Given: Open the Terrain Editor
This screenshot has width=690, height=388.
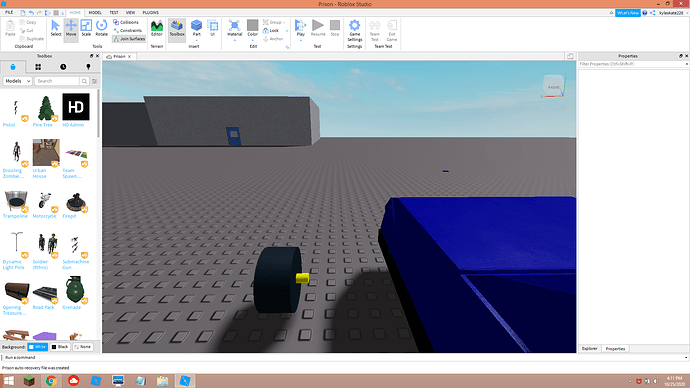Looking at the screenshot, I should (x=157, y=28).
